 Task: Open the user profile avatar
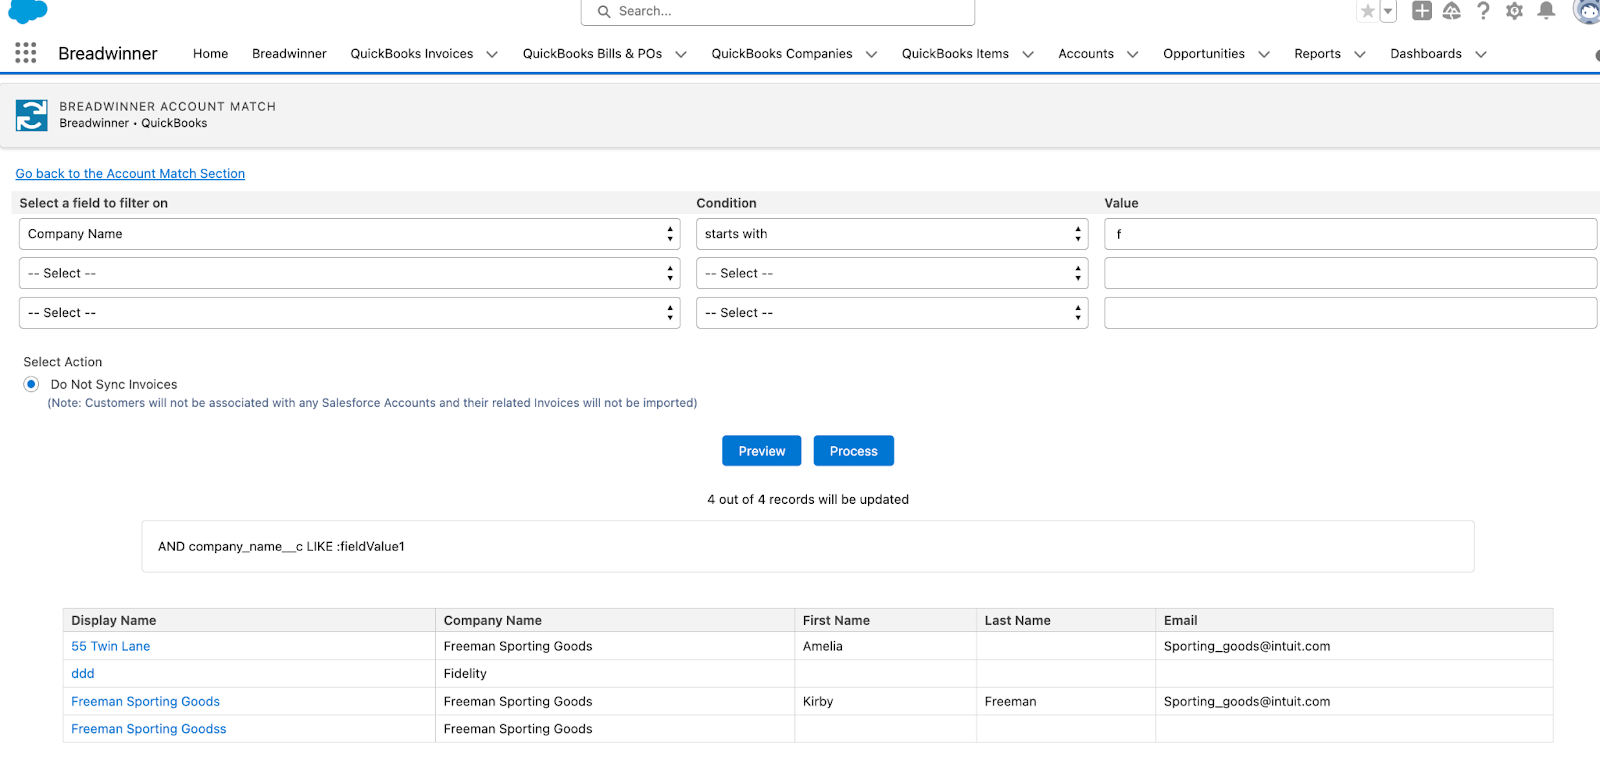pyautogui.click(x=1586, y=11)
